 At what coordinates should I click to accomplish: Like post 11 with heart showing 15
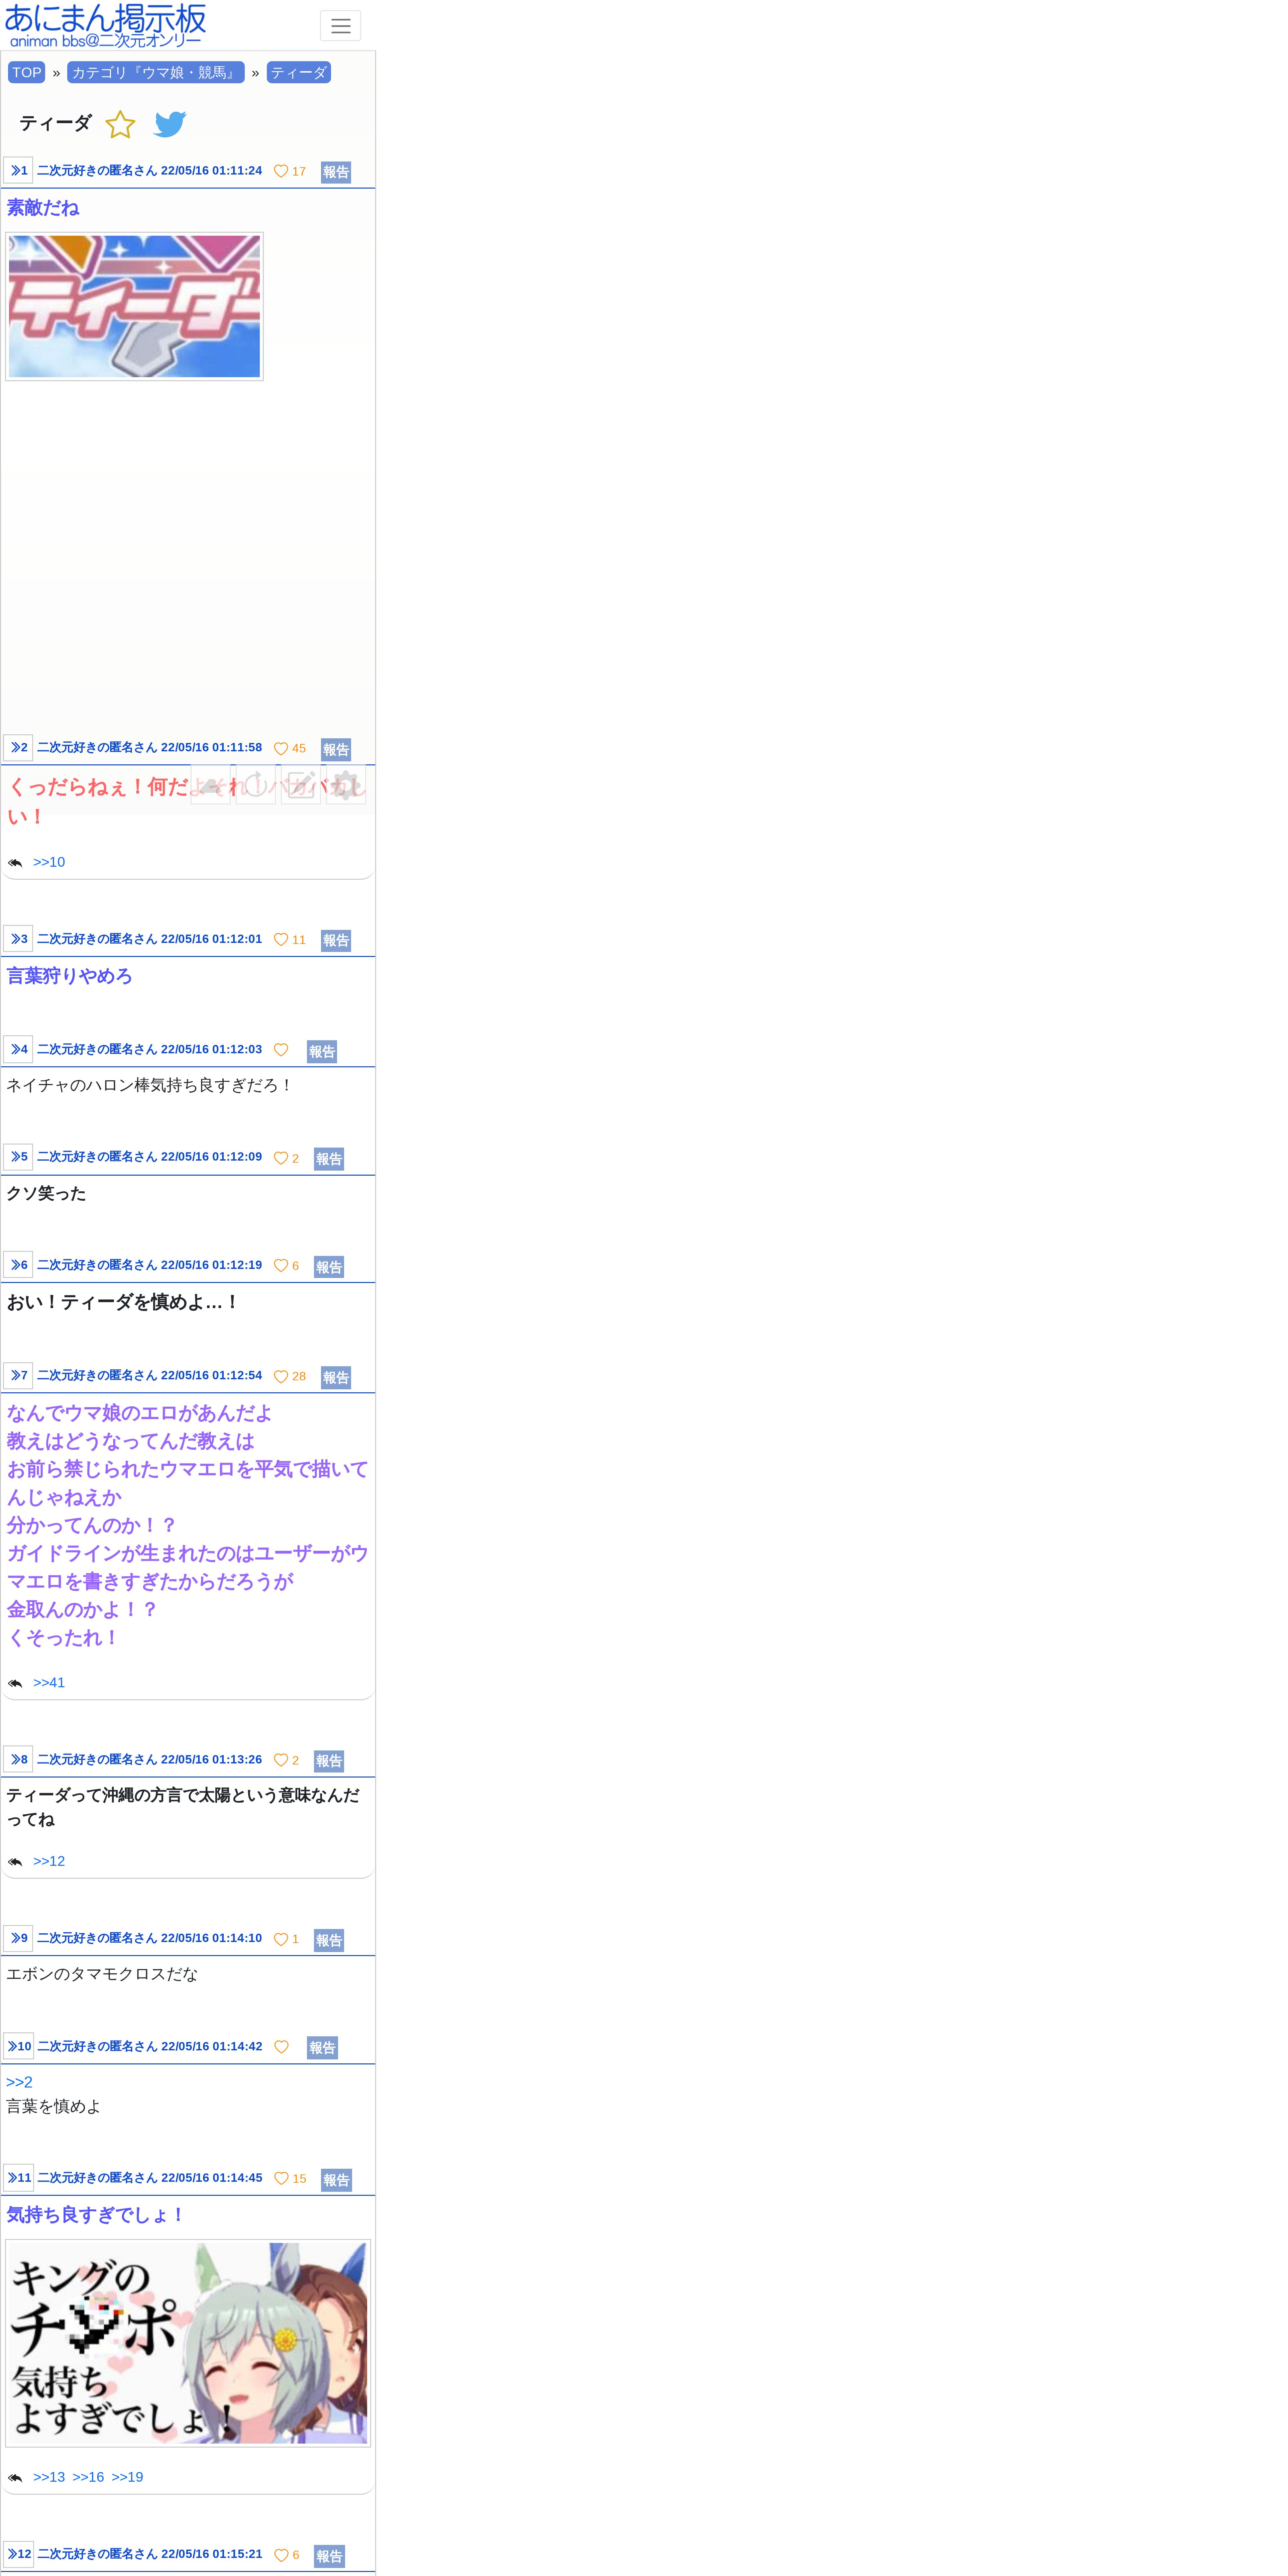[x=290, y=2179]
